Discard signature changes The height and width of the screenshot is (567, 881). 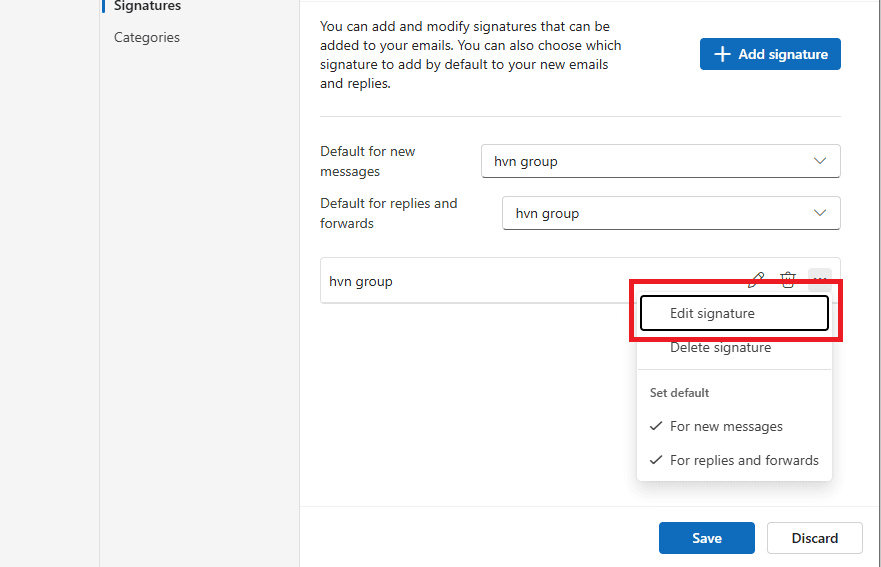pos(815,538)
